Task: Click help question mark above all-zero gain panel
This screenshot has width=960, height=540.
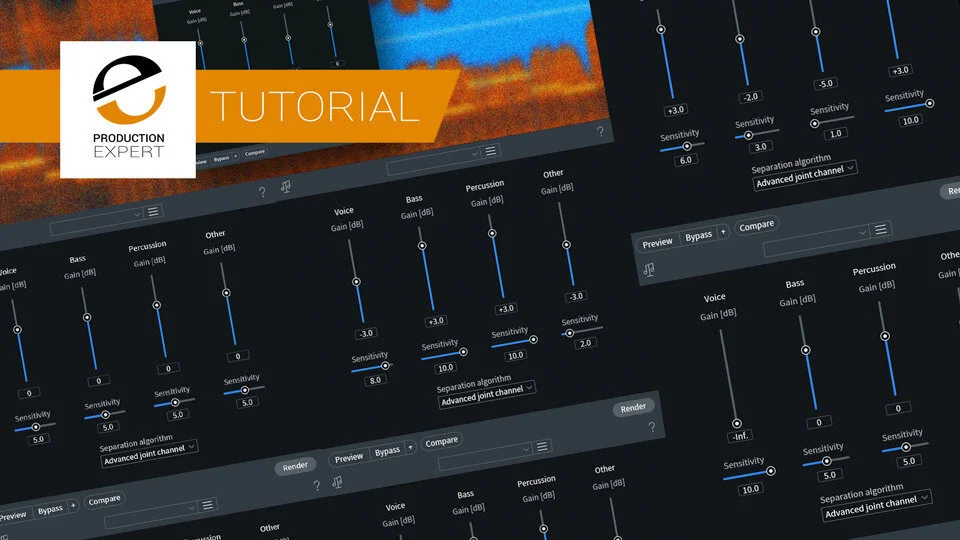Action: pos(262,192)
